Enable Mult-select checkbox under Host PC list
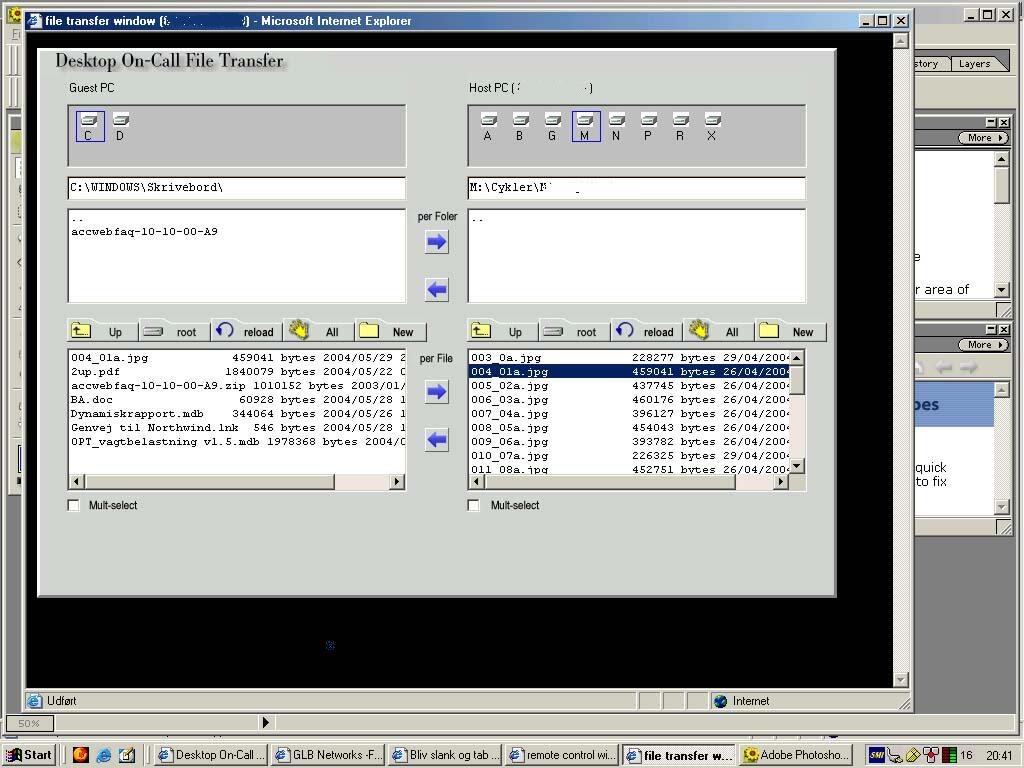This screenshot has width=1024, height=768. [473, 505]
